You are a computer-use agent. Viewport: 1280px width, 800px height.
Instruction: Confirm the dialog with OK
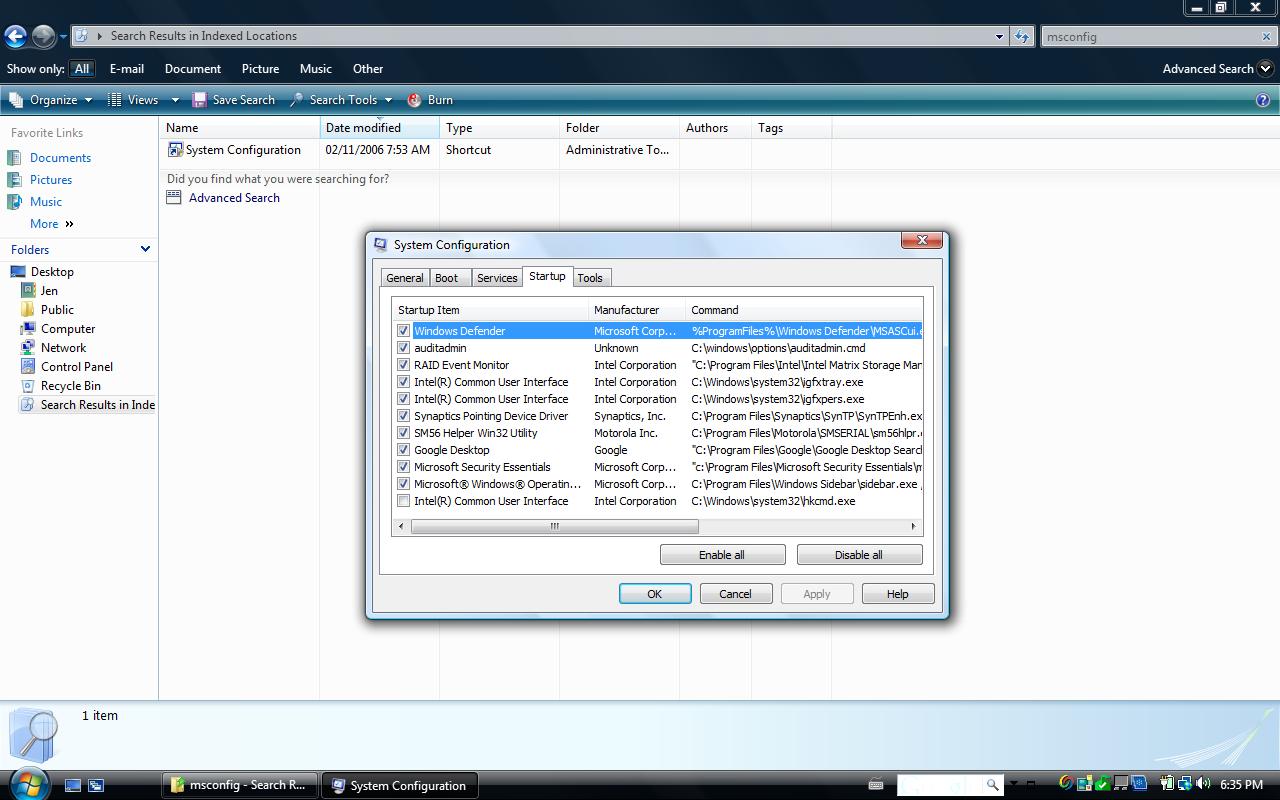(655, 594)
